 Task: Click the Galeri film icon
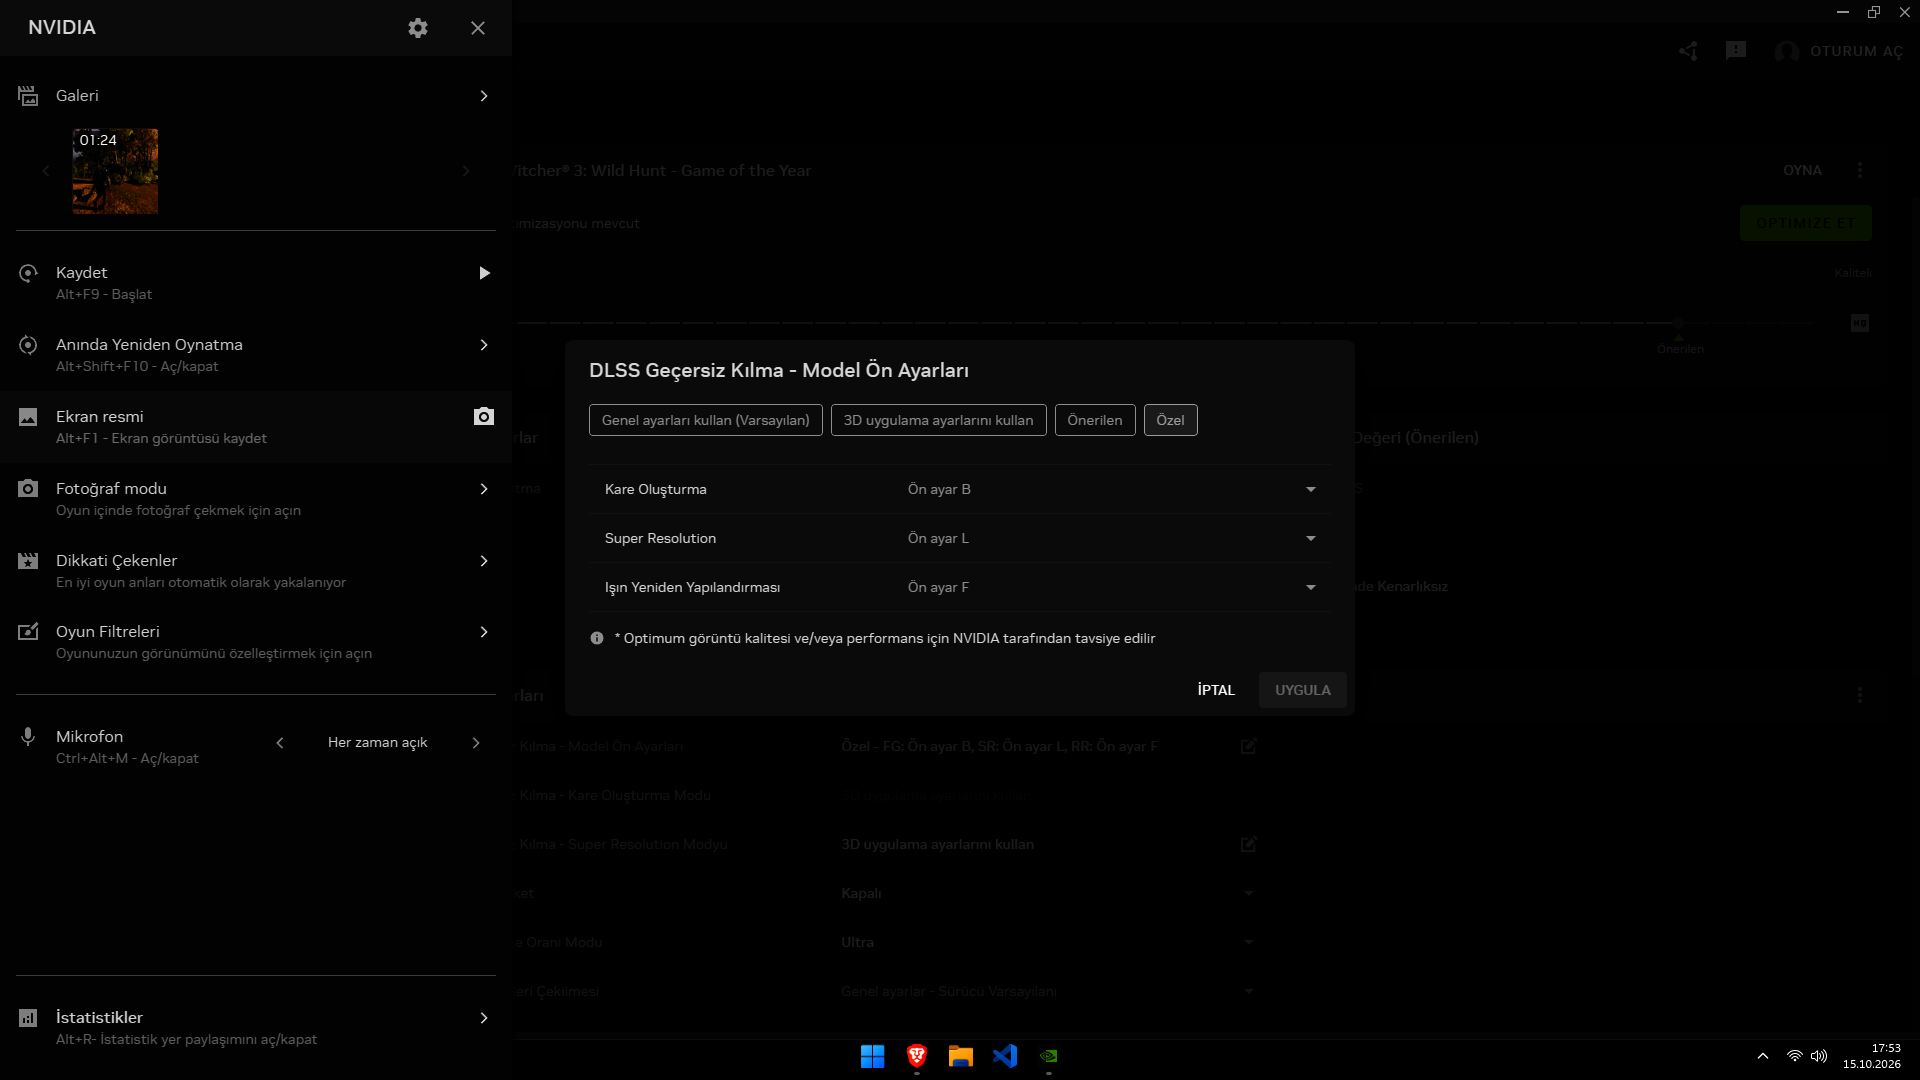[28, 96]
